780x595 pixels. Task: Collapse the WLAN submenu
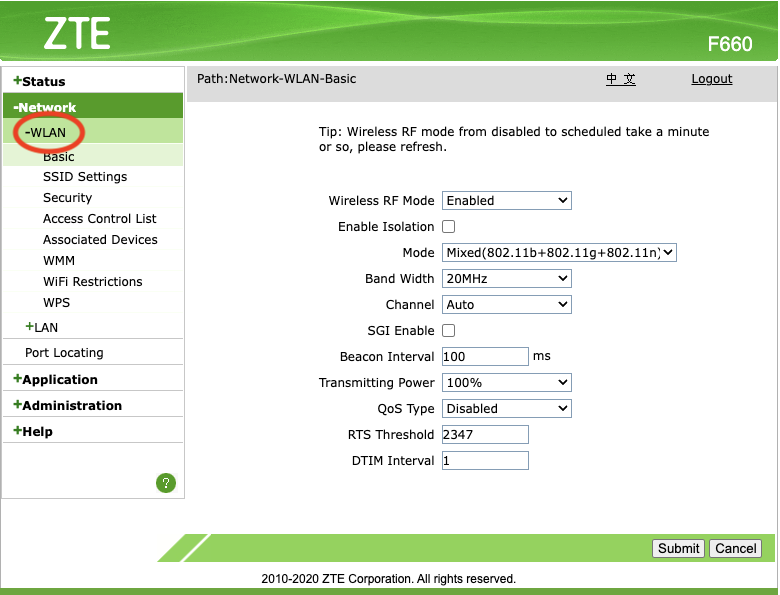coord(45,132)
